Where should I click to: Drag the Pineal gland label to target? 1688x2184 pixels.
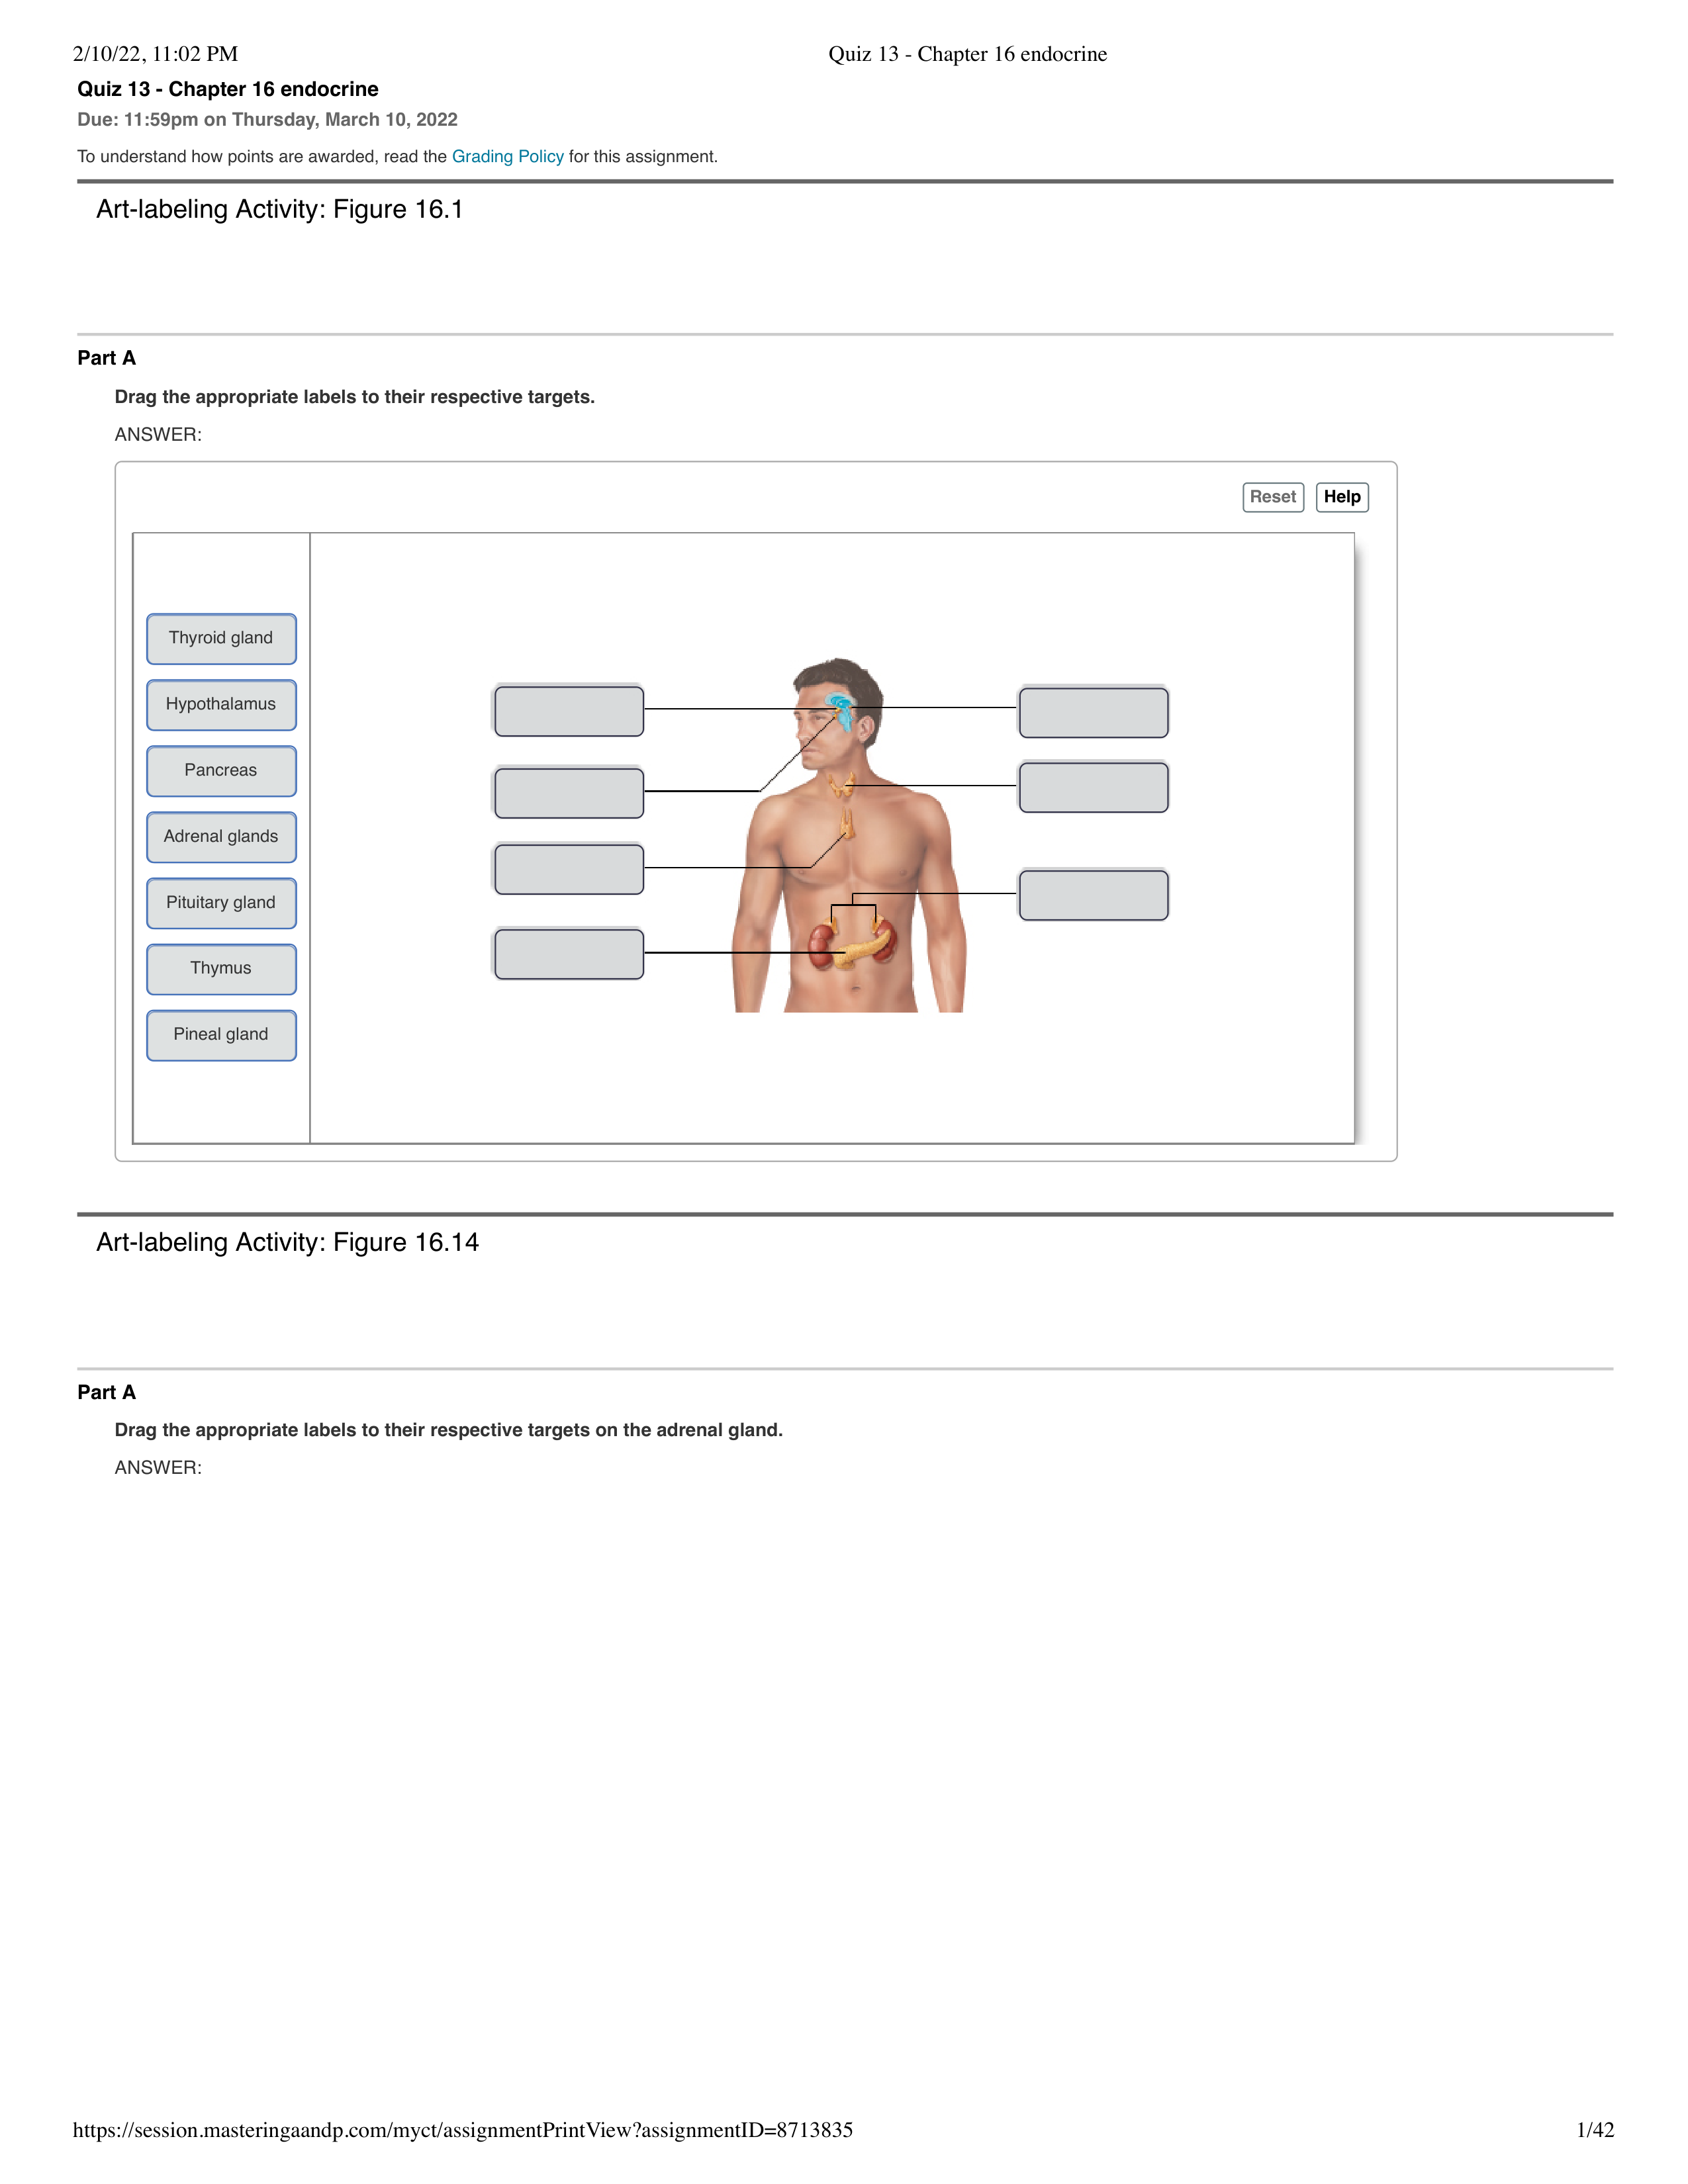(1090, 705)
